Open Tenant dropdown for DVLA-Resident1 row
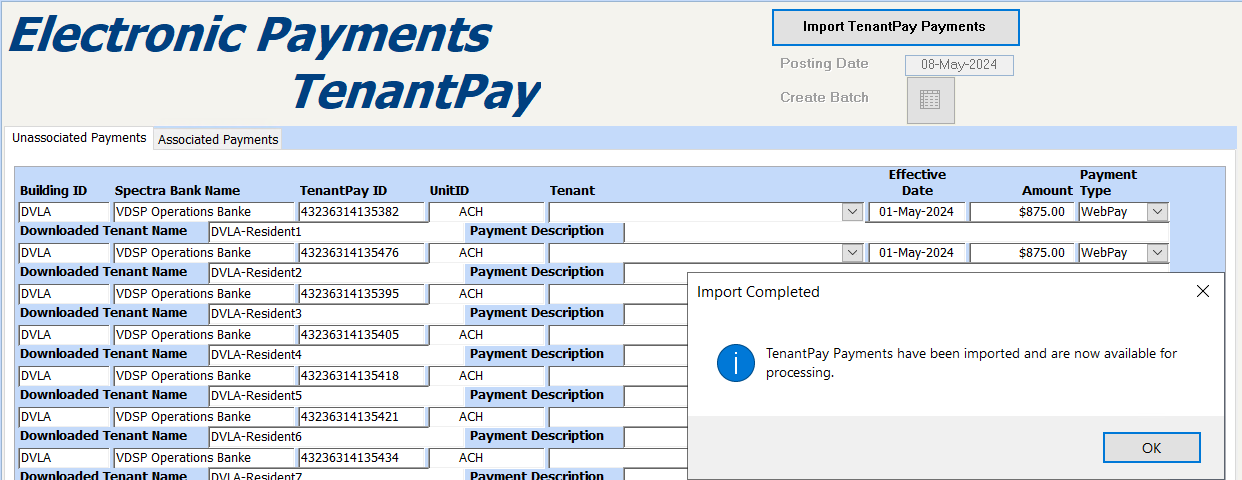 pos(852,212)
